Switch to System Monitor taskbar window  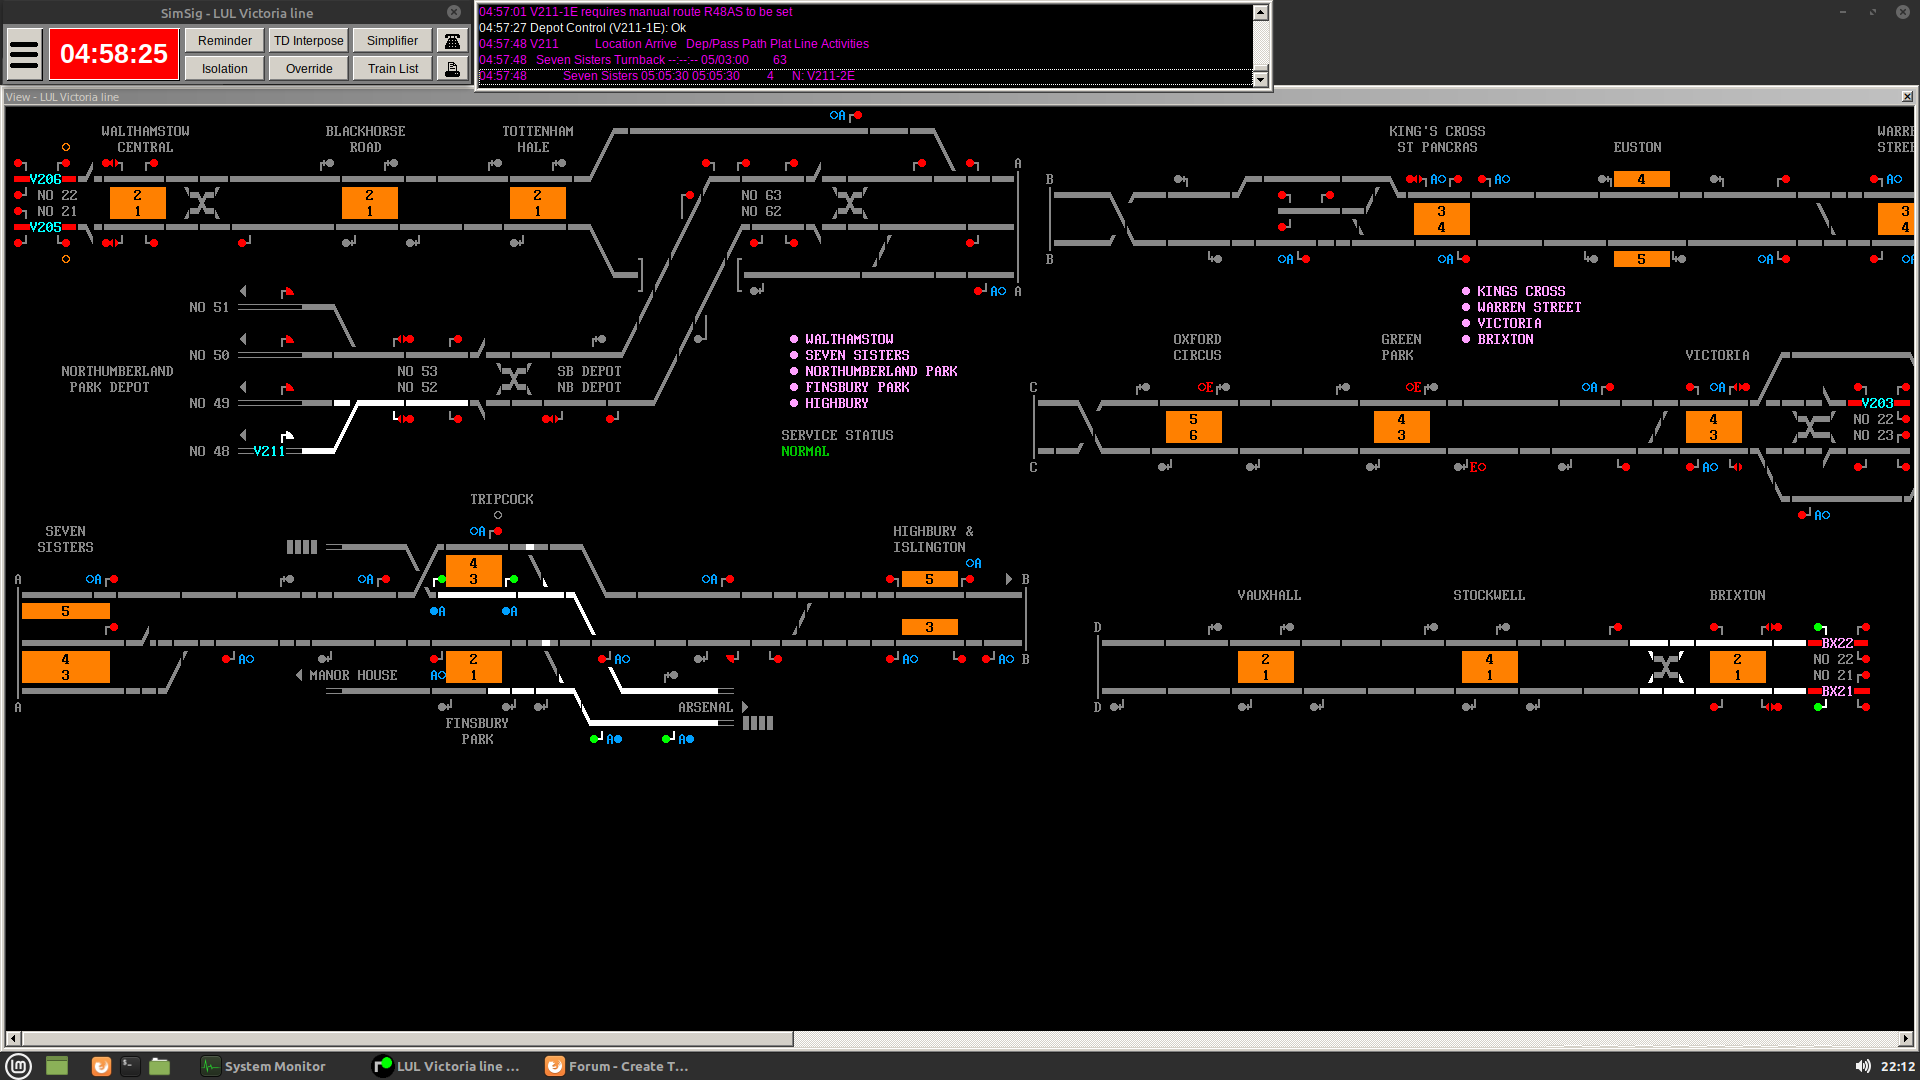[264, 1066]
